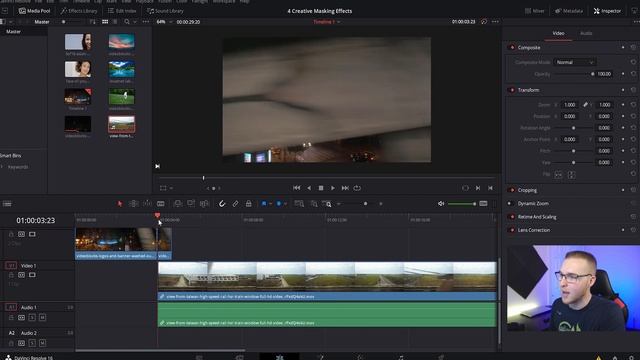Click the Play Reverse button
Screen dimensions: 640x360
tap(309, 188)
